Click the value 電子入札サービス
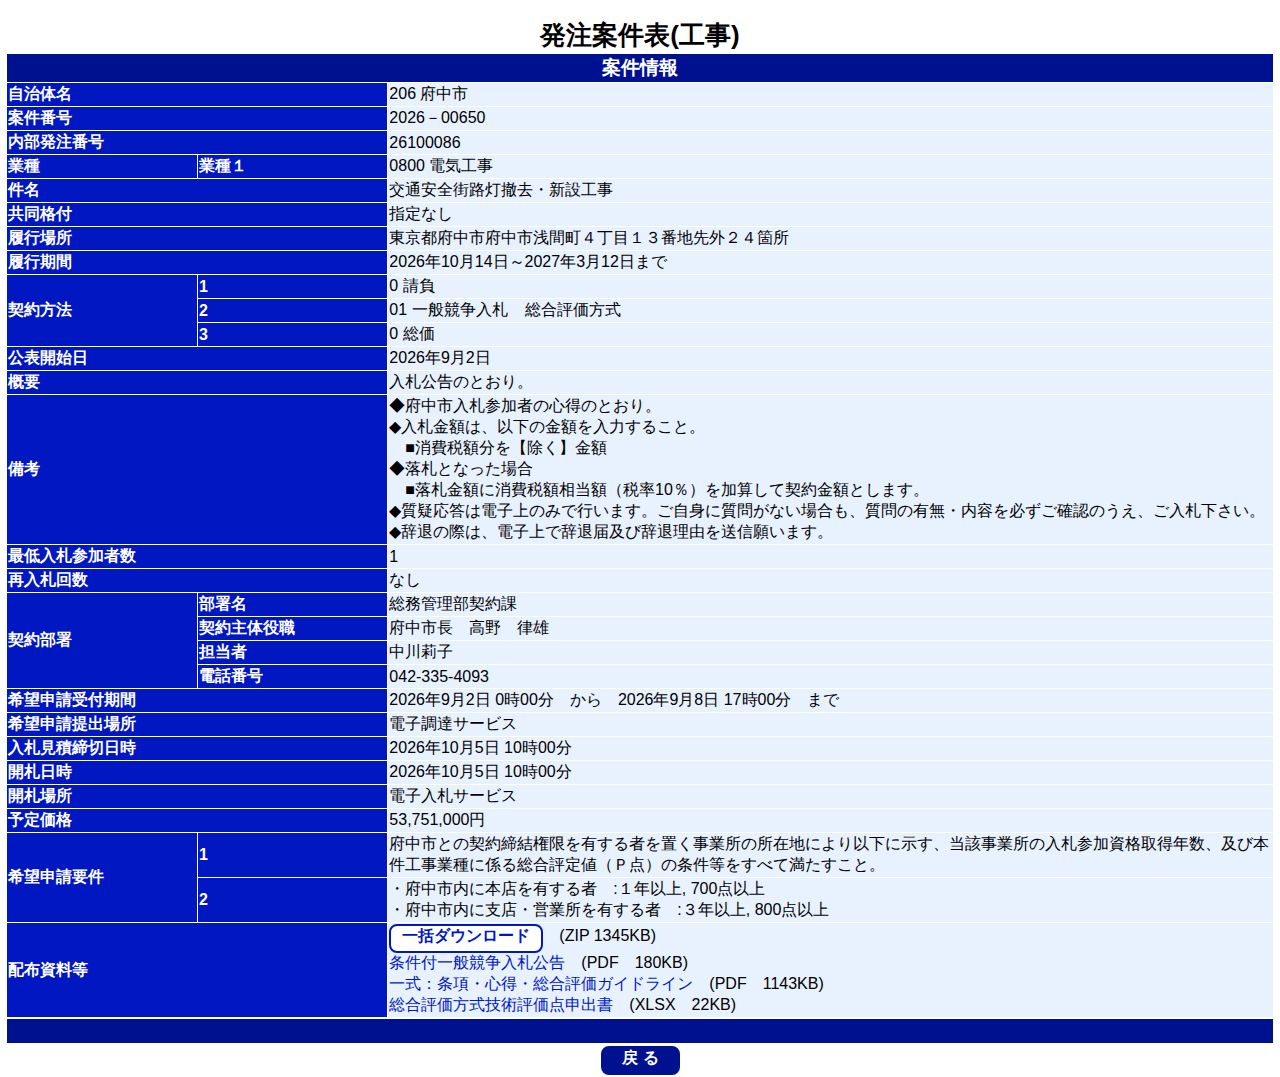Screen dimensions: 1280x1077 (x=453, y=796)
